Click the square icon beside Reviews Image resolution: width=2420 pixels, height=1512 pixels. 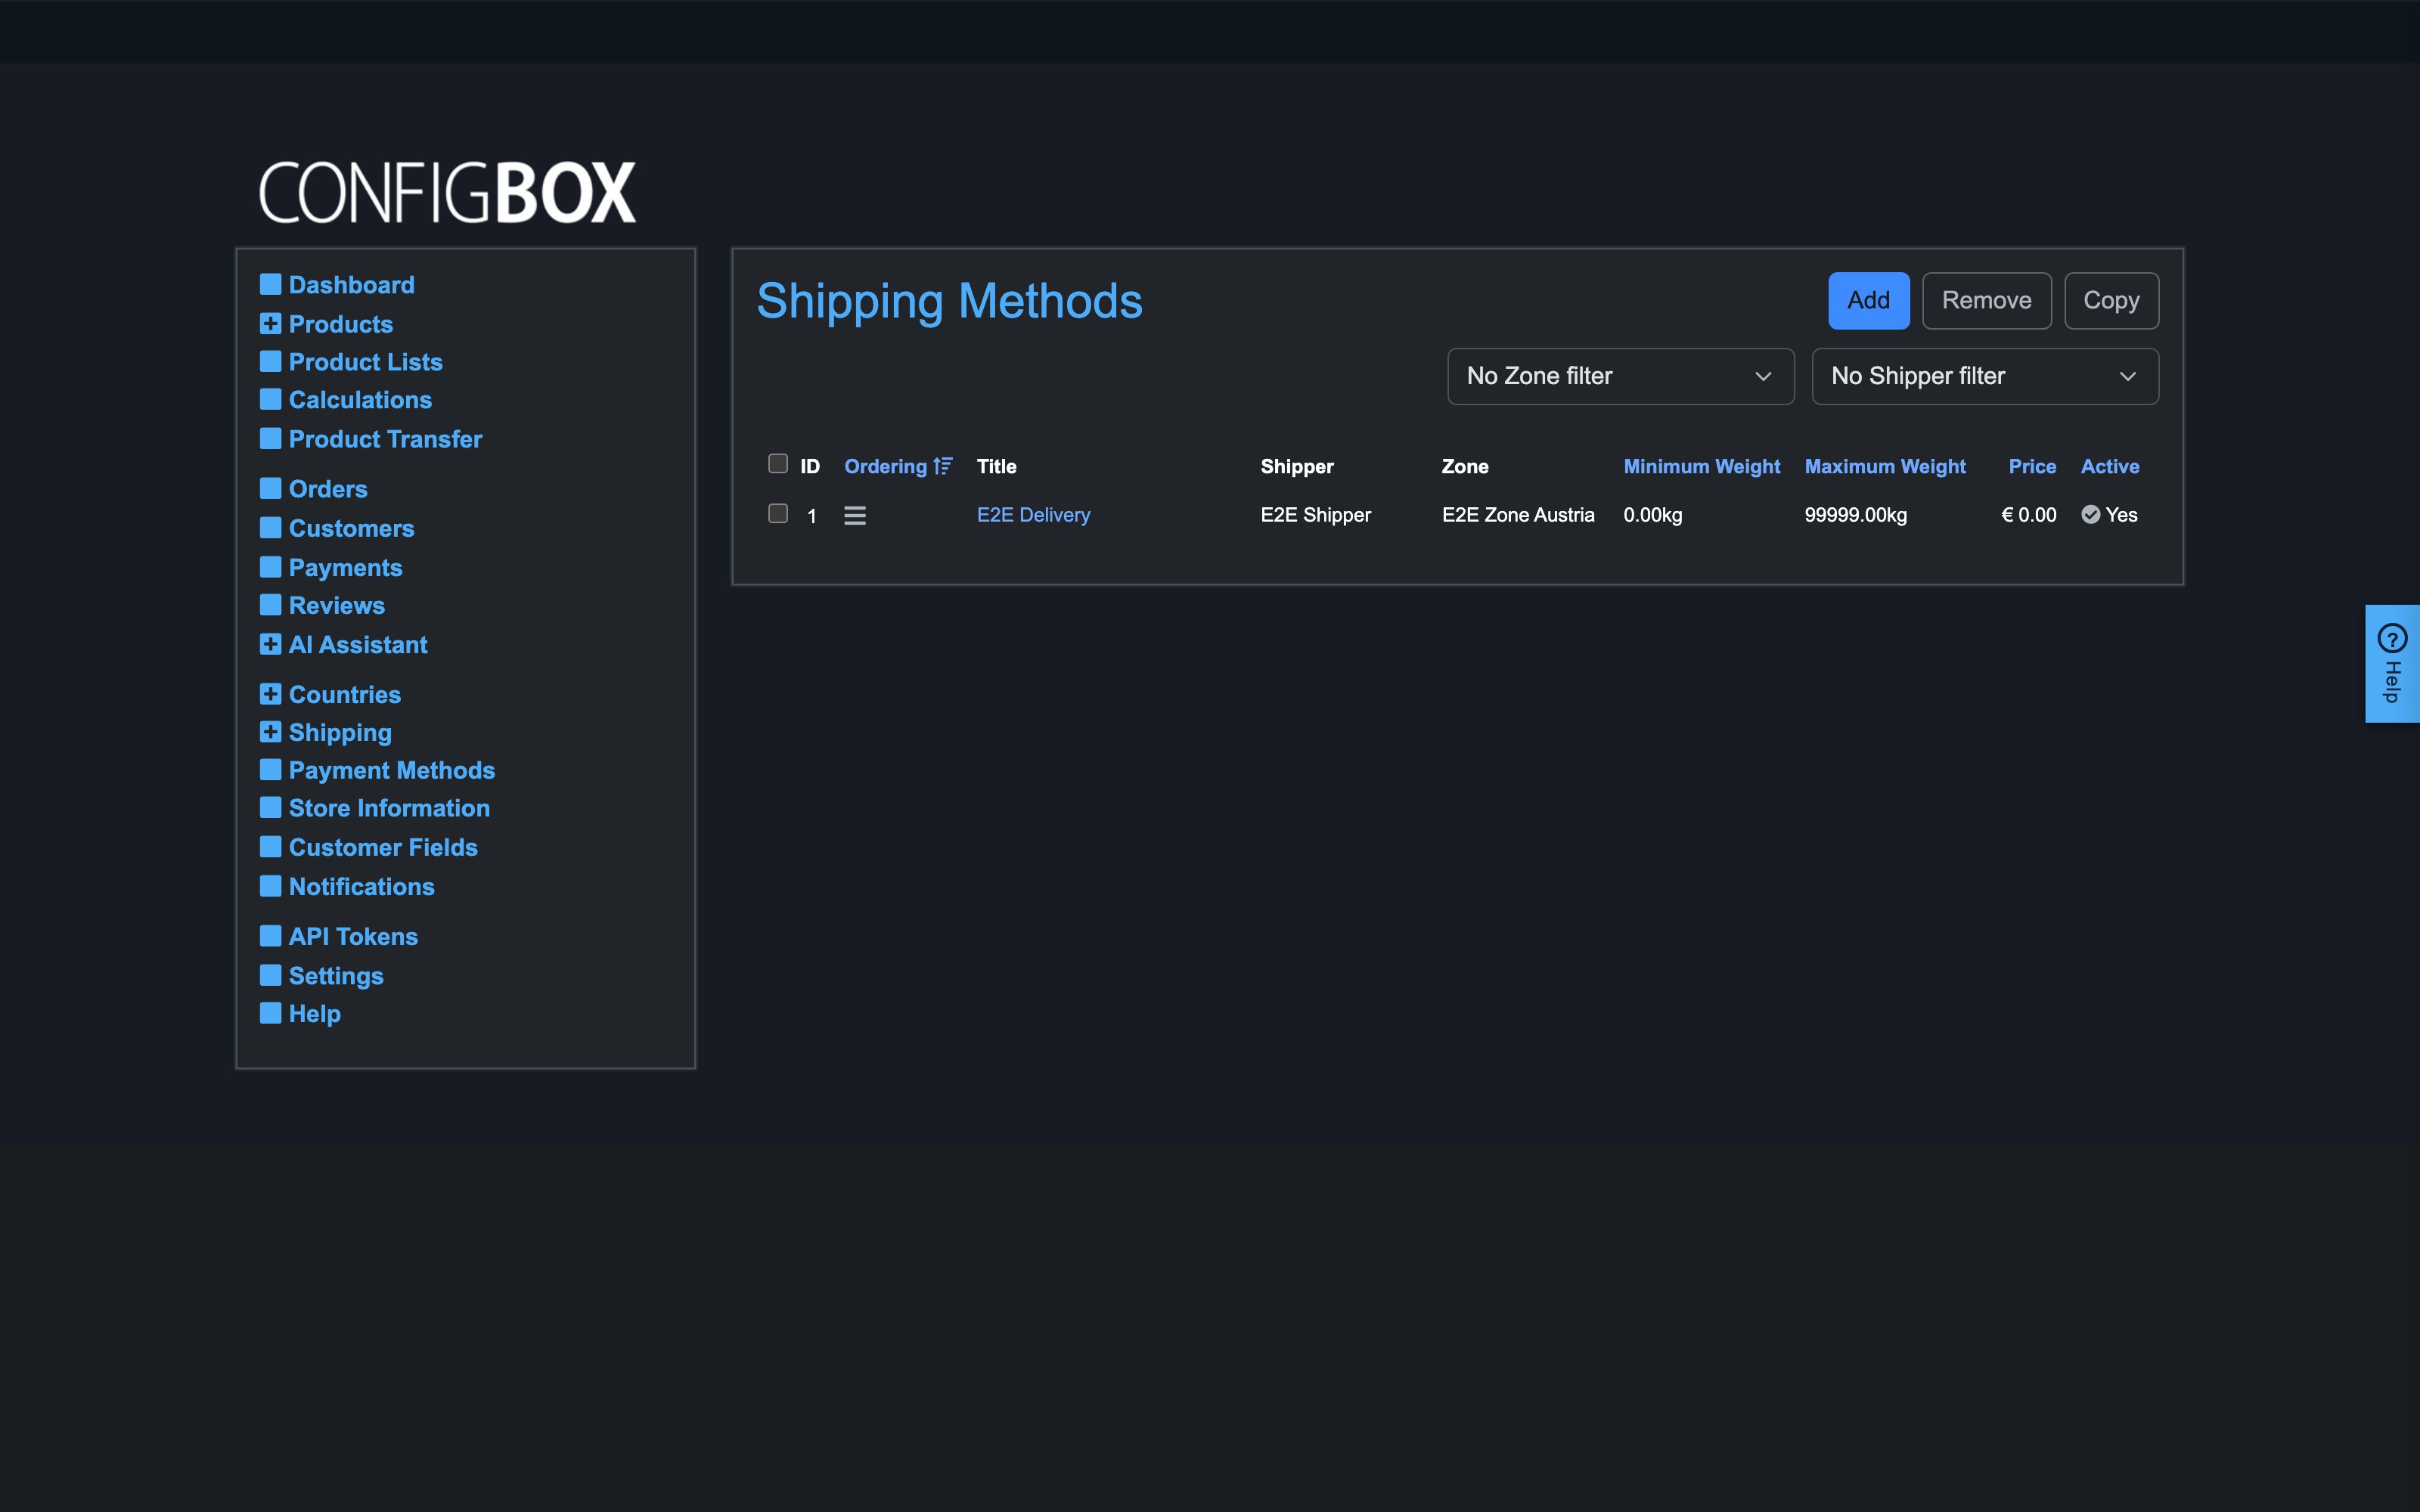tap(270, 605)
